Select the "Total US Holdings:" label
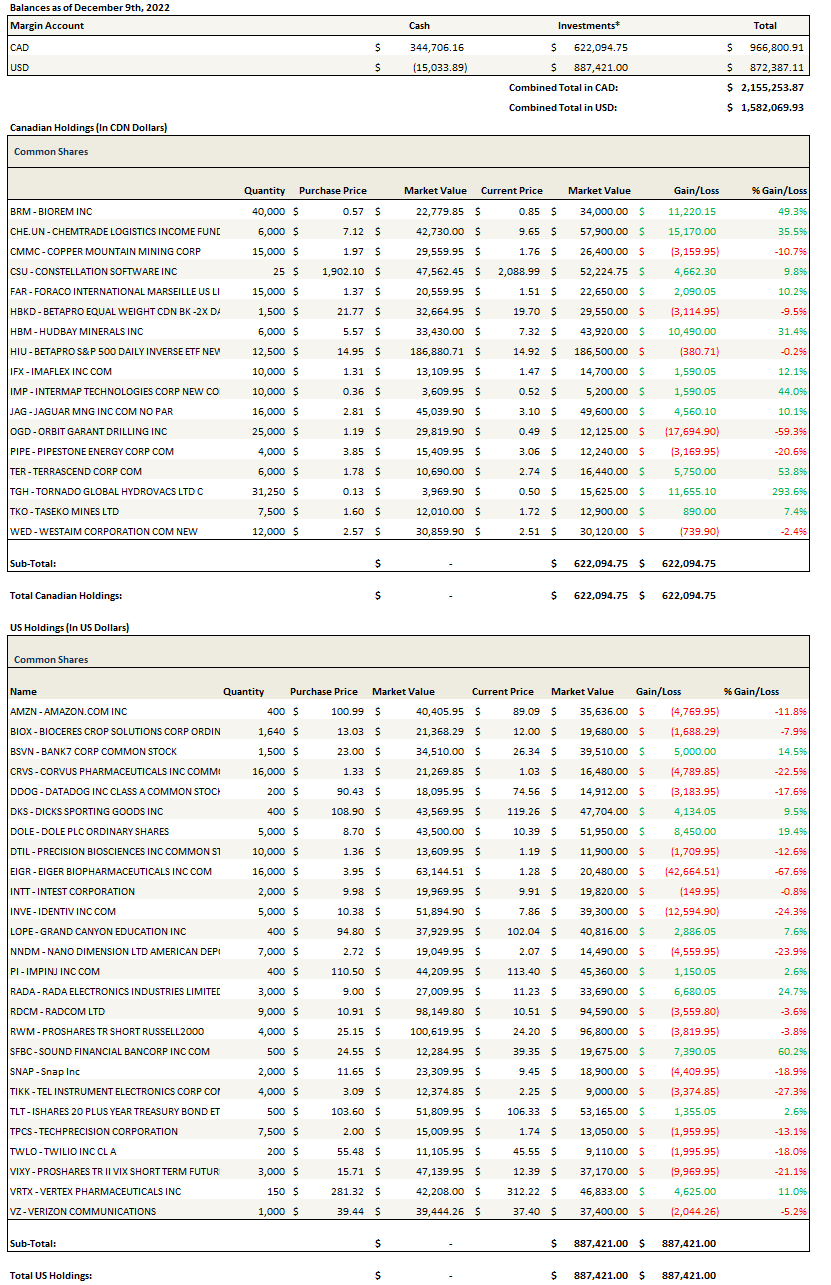831x1285 pixels. coord(50,1275)
